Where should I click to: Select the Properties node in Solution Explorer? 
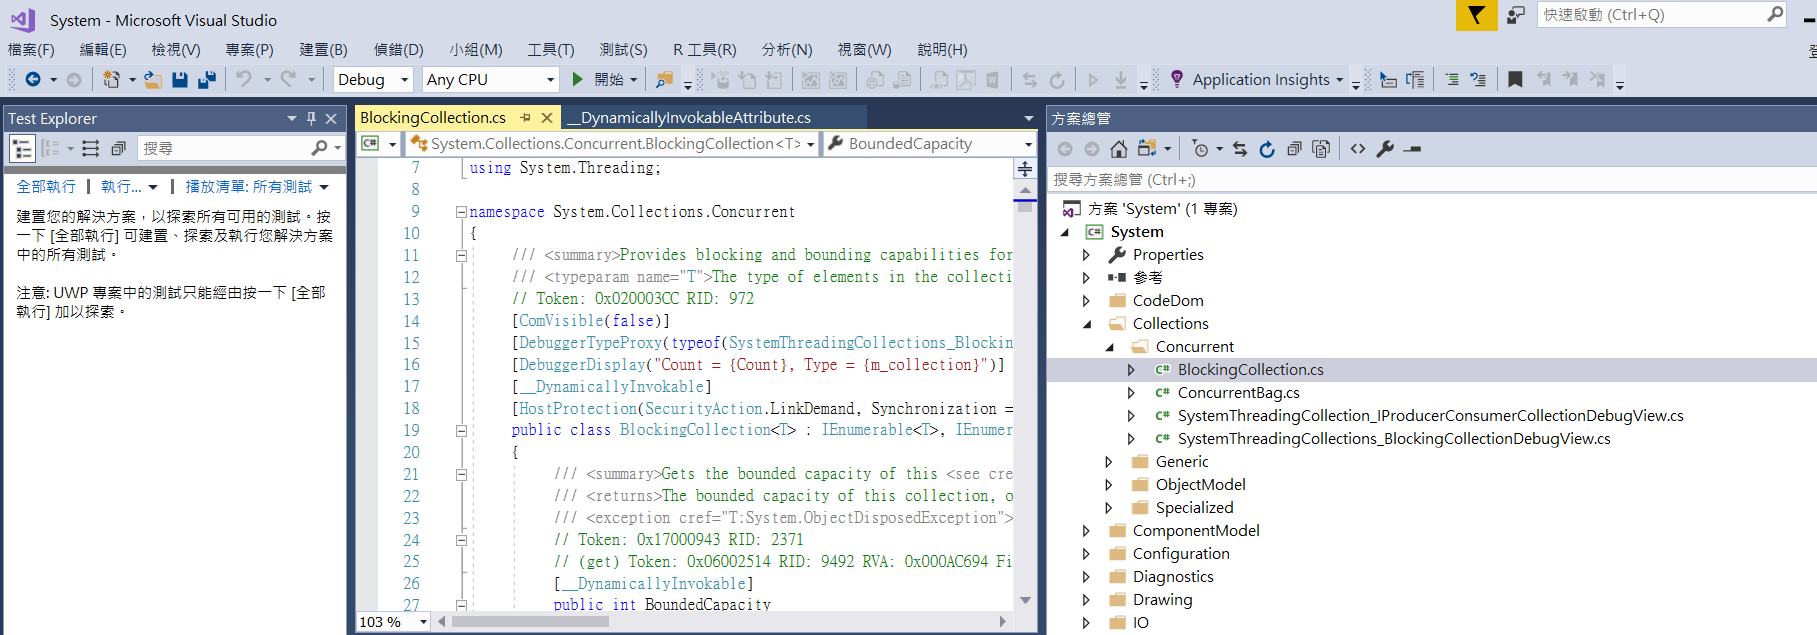click(x=1168, y=255)
